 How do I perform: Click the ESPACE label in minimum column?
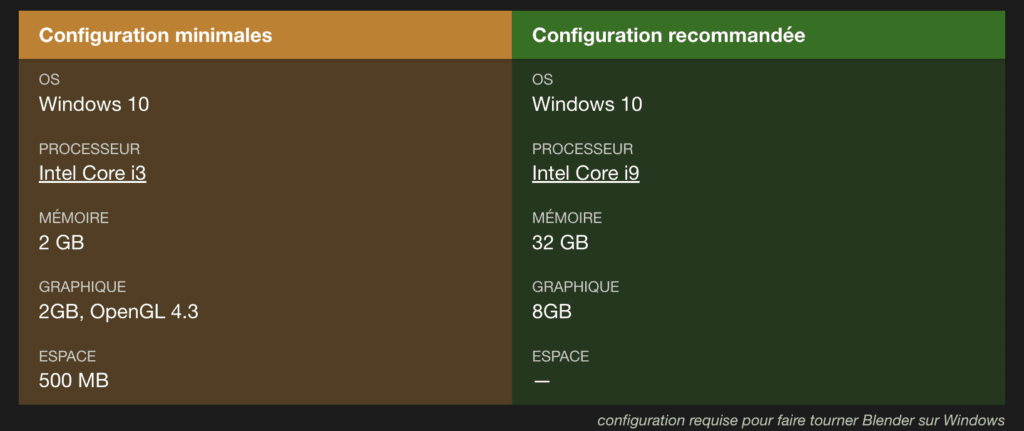pyautogui.click(x=67, y=357)
